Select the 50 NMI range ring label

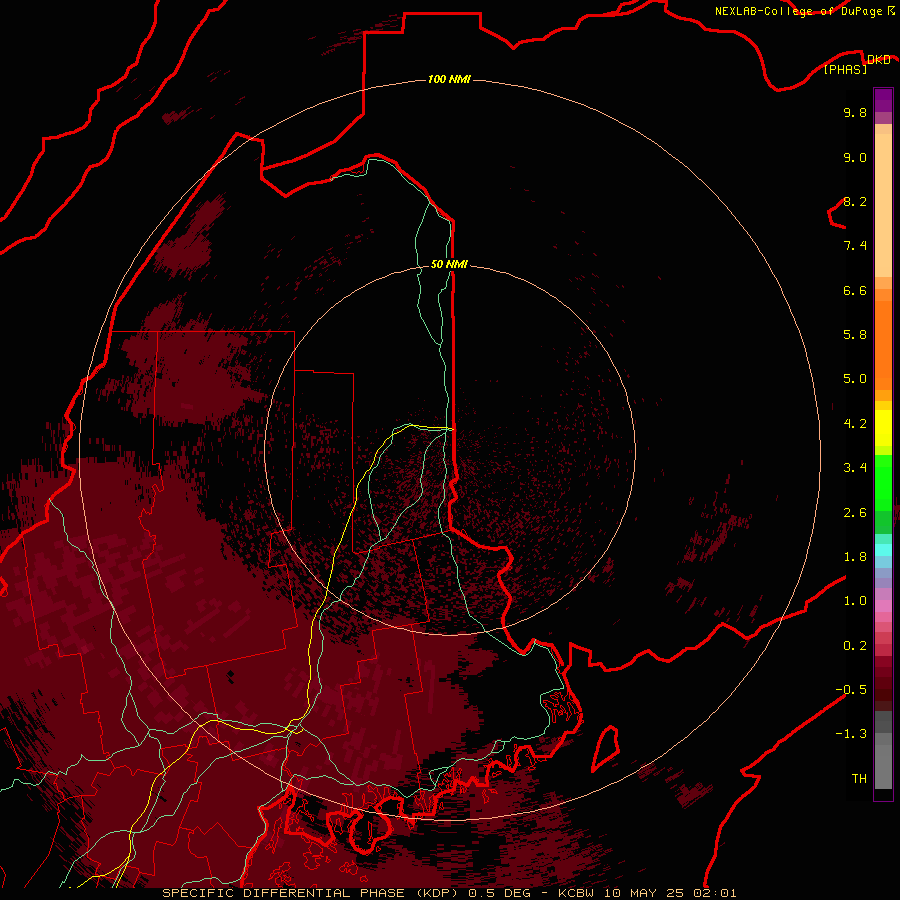449,264
